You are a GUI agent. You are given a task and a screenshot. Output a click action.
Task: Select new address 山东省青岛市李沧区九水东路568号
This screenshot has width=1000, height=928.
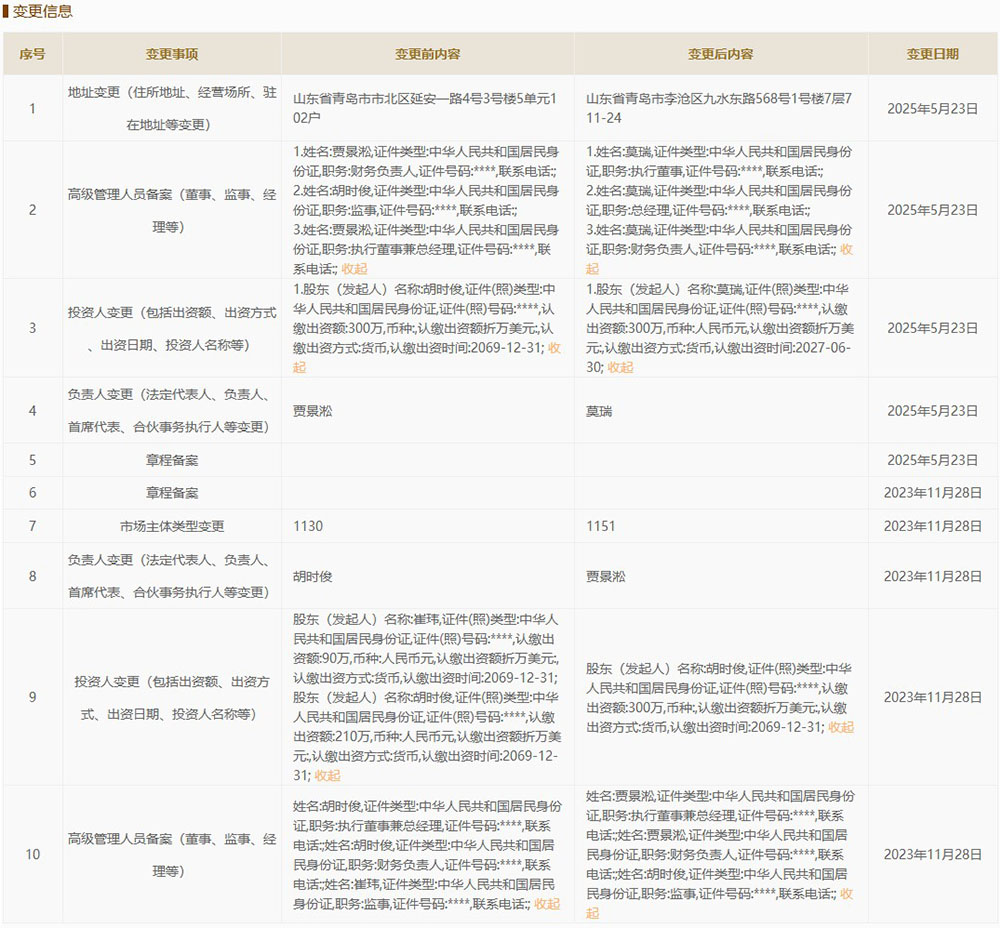tap(719, 108)
